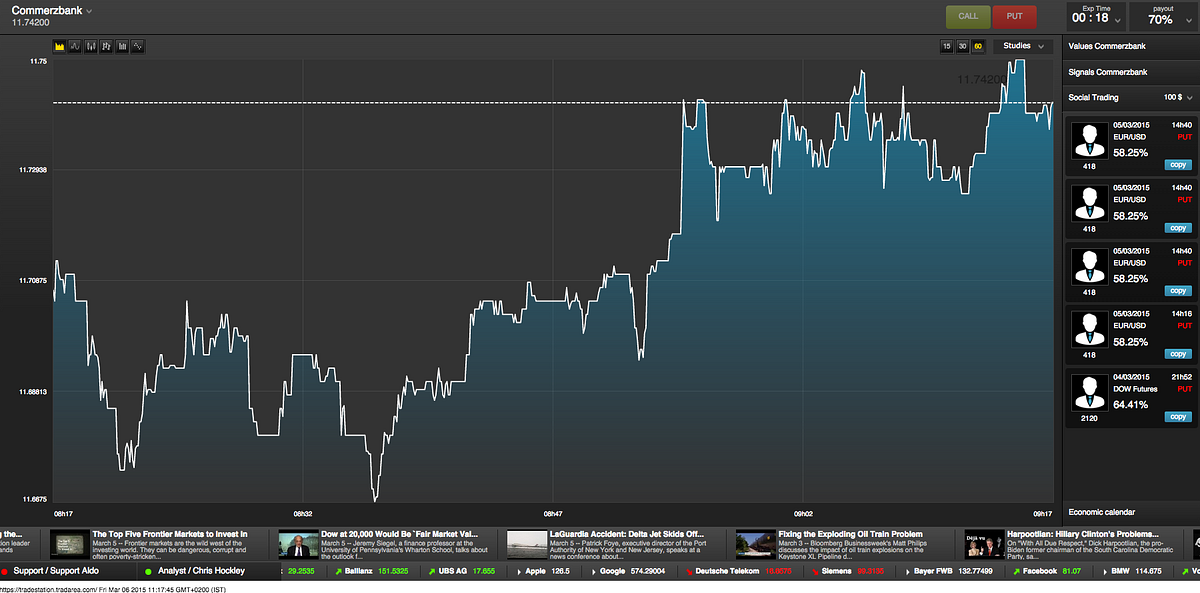Screen dimensions: 1200x593
Task: Click the LaGuardia Accident news thumbnail
Action: pos(526,544)
